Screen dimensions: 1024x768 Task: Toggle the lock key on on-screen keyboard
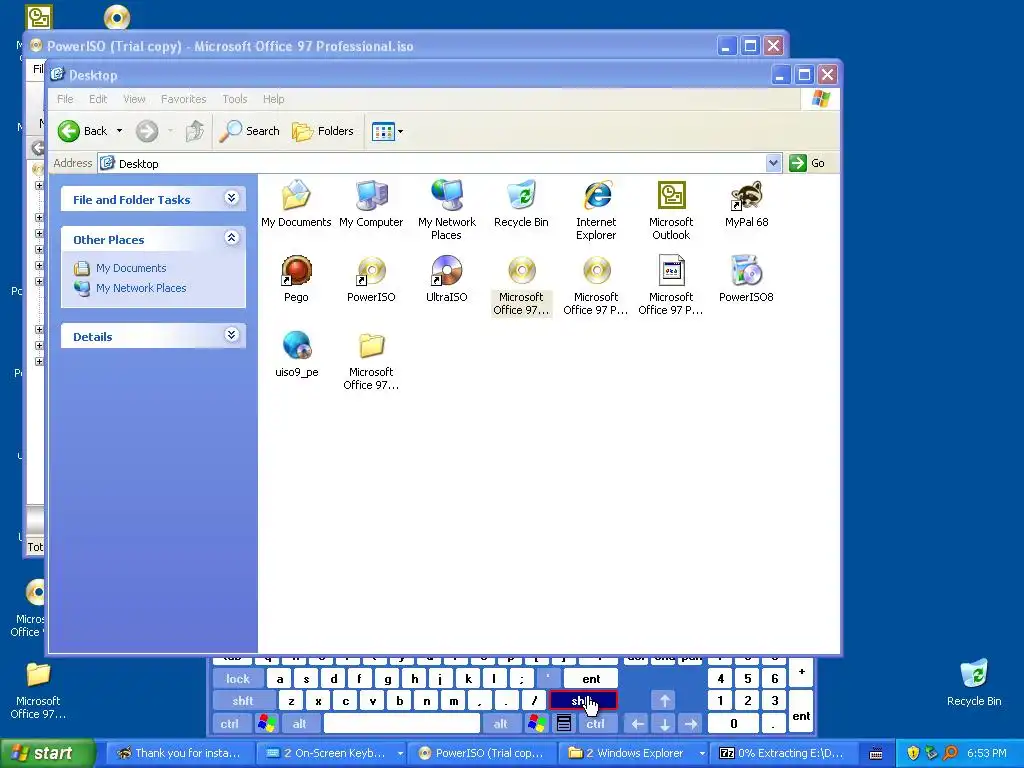(238, 679)
